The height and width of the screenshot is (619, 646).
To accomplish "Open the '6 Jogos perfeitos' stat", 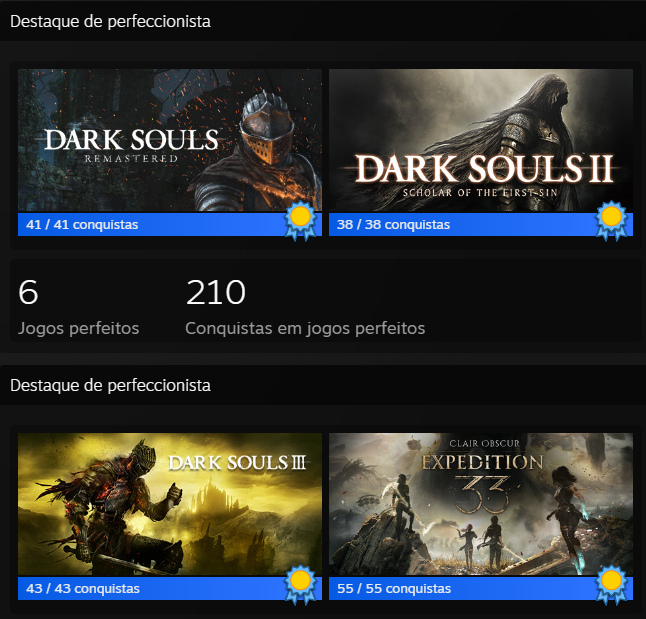I will click(78, 307).
